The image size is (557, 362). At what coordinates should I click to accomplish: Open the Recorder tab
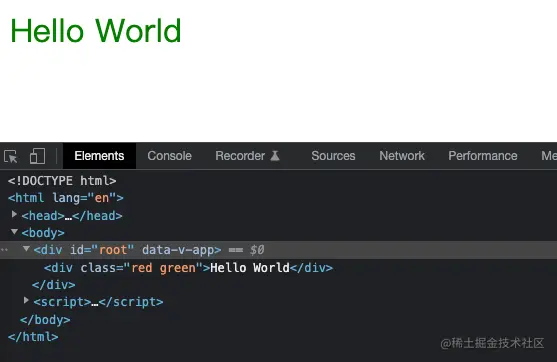coord(248,156)
